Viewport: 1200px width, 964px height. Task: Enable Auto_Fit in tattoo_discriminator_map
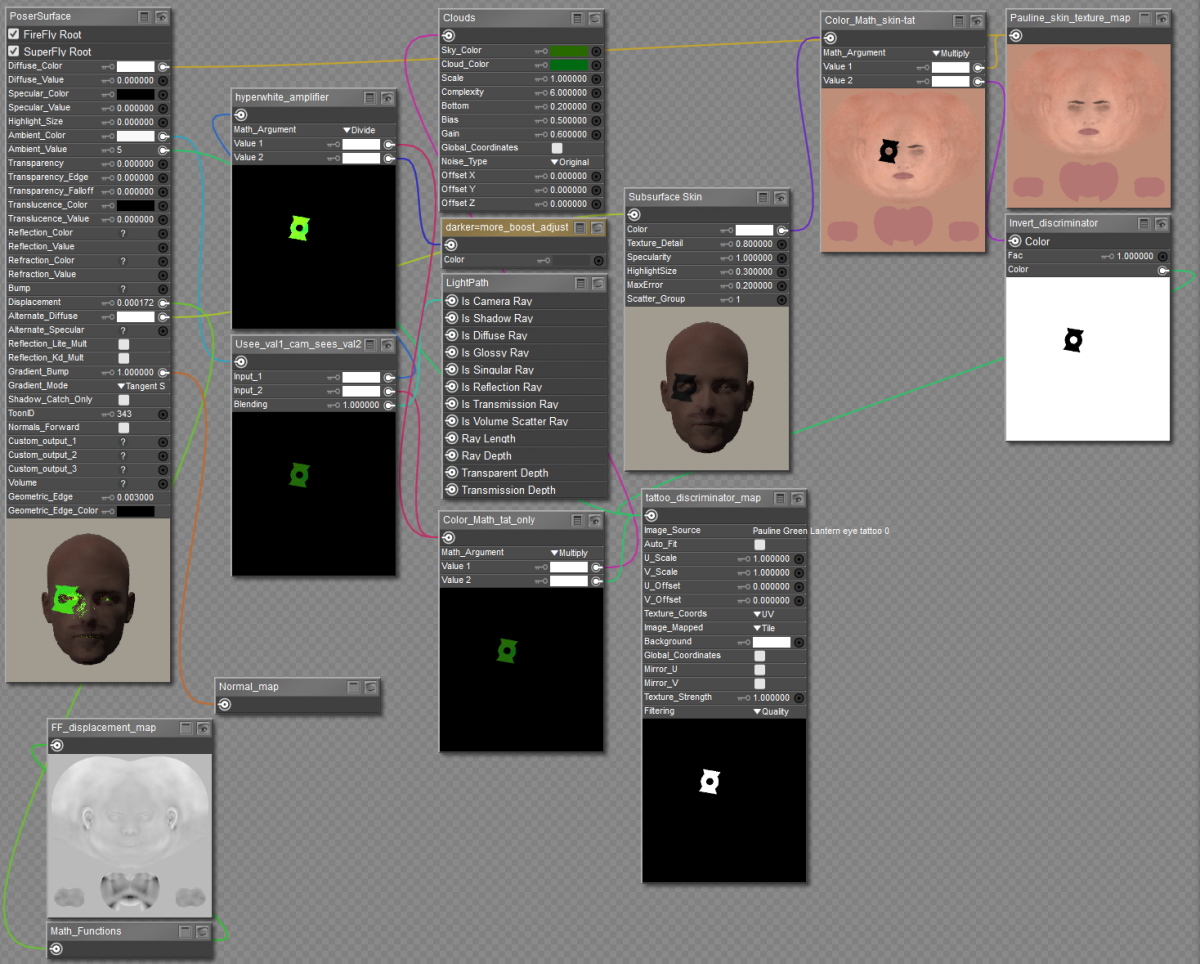point(760,544)
